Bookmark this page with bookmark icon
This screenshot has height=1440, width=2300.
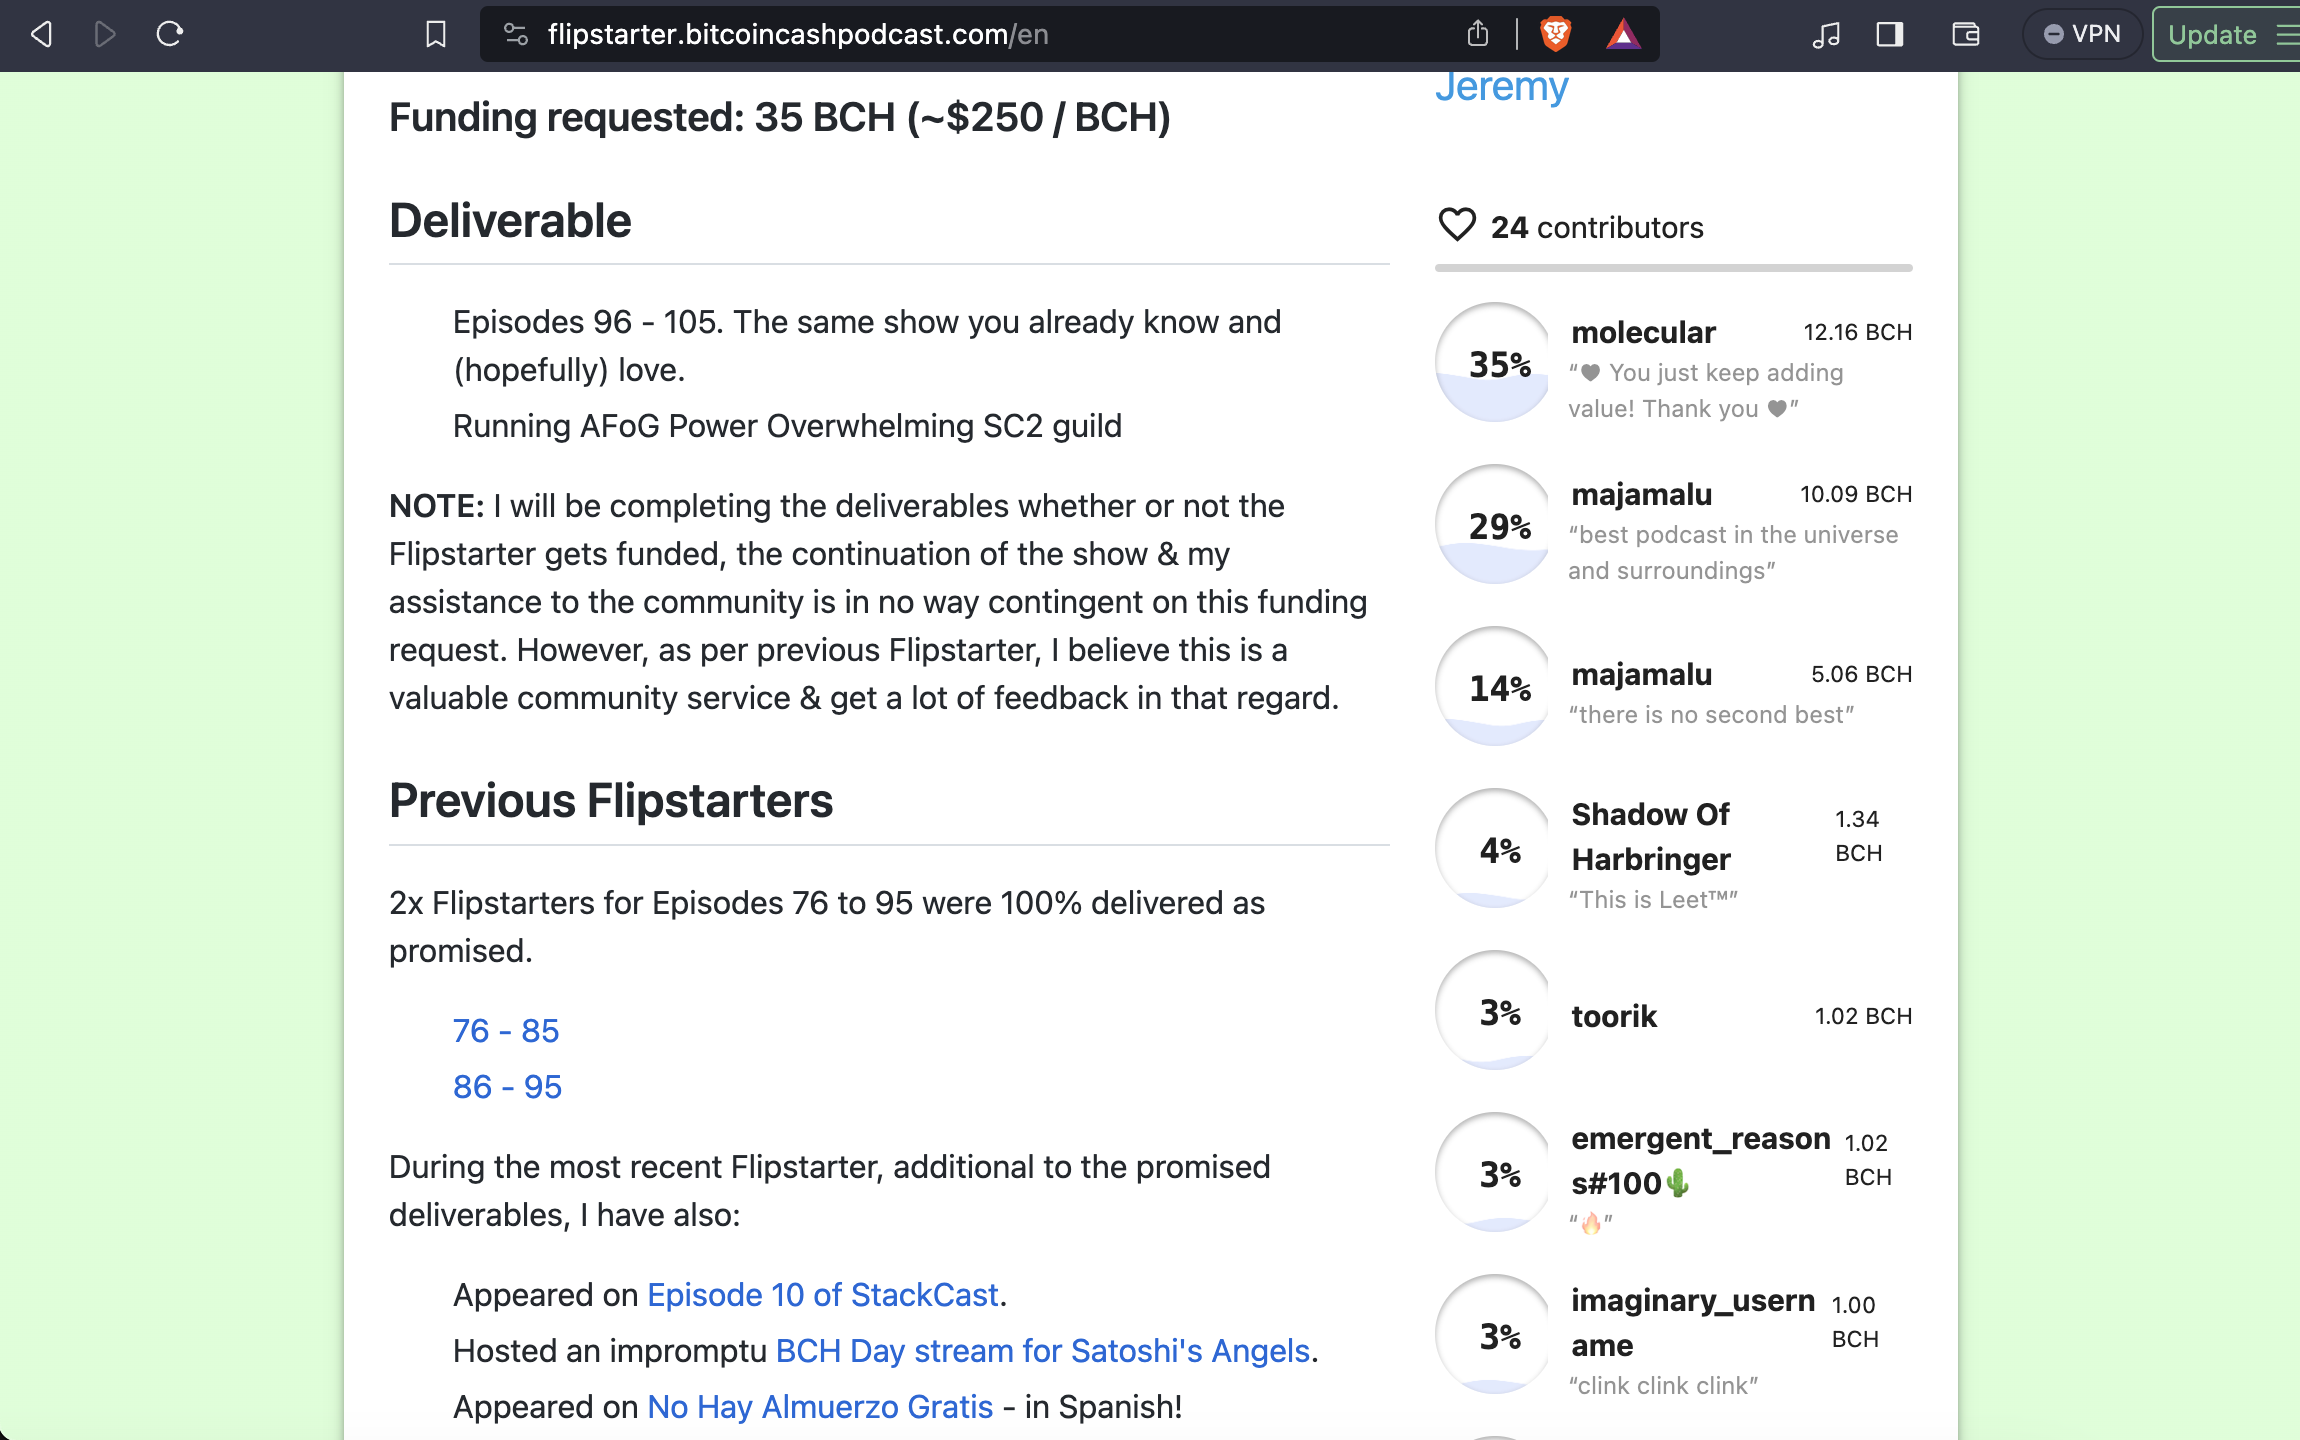[435, 34]
